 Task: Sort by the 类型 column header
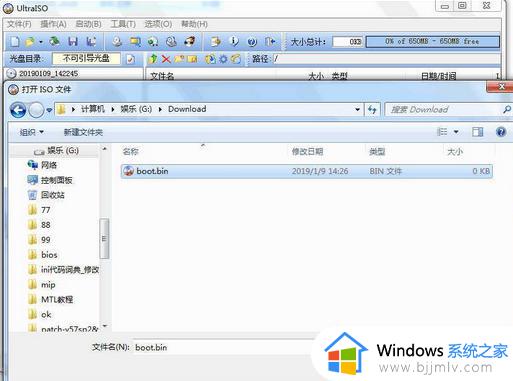pyautogui.click(x=377, y=152)
